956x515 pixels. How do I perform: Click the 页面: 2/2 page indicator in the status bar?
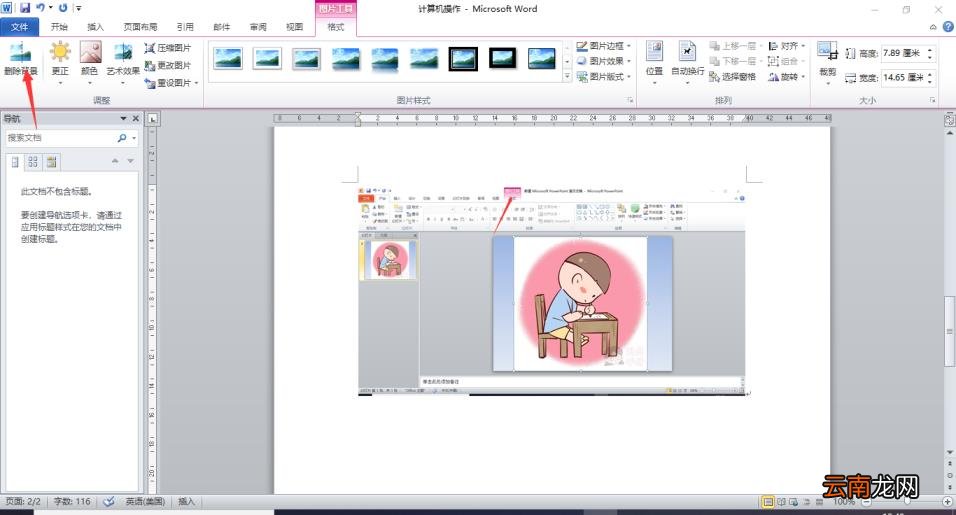(x=23, y=501)
